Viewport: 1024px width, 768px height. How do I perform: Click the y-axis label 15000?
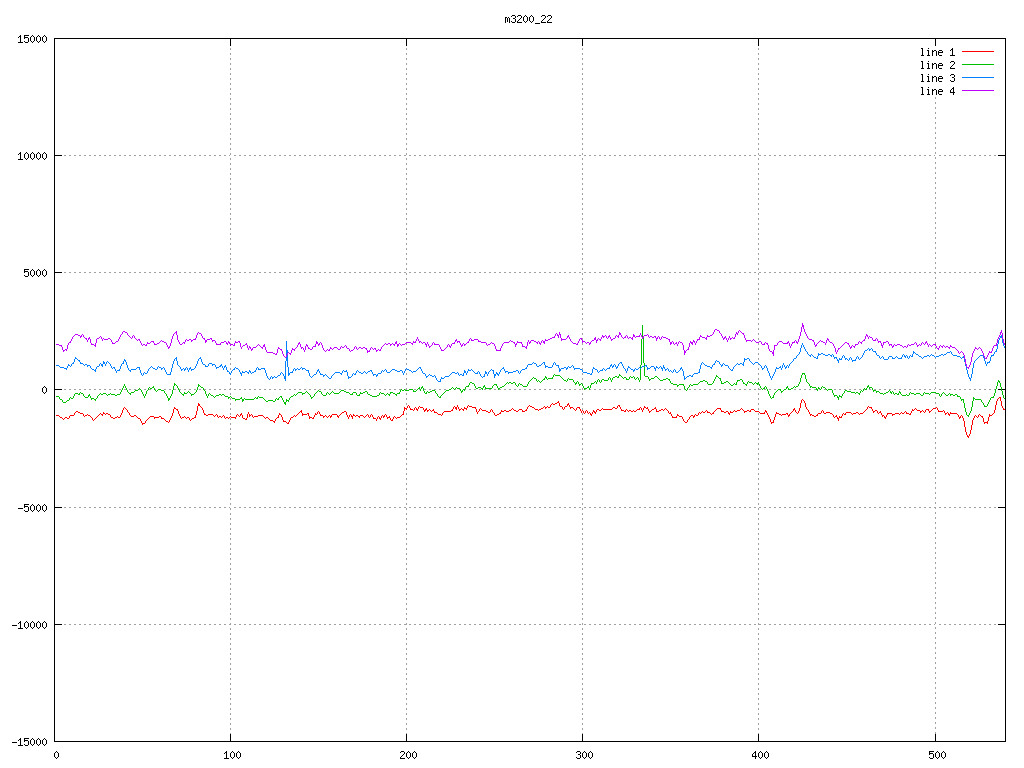32,39
